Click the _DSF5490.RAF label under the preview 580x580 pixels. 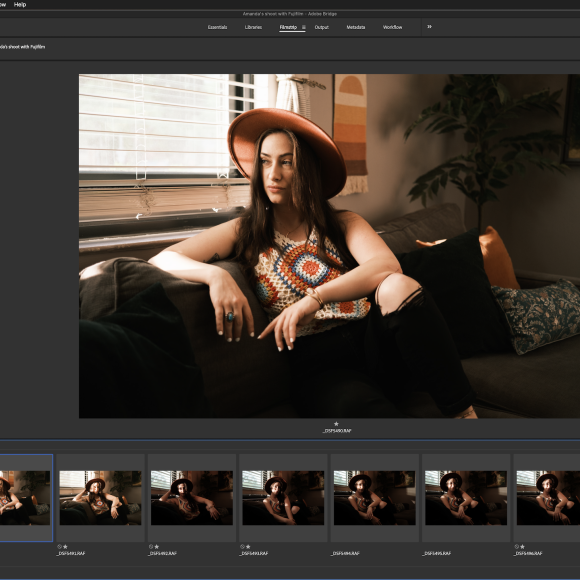click(337, 431)
